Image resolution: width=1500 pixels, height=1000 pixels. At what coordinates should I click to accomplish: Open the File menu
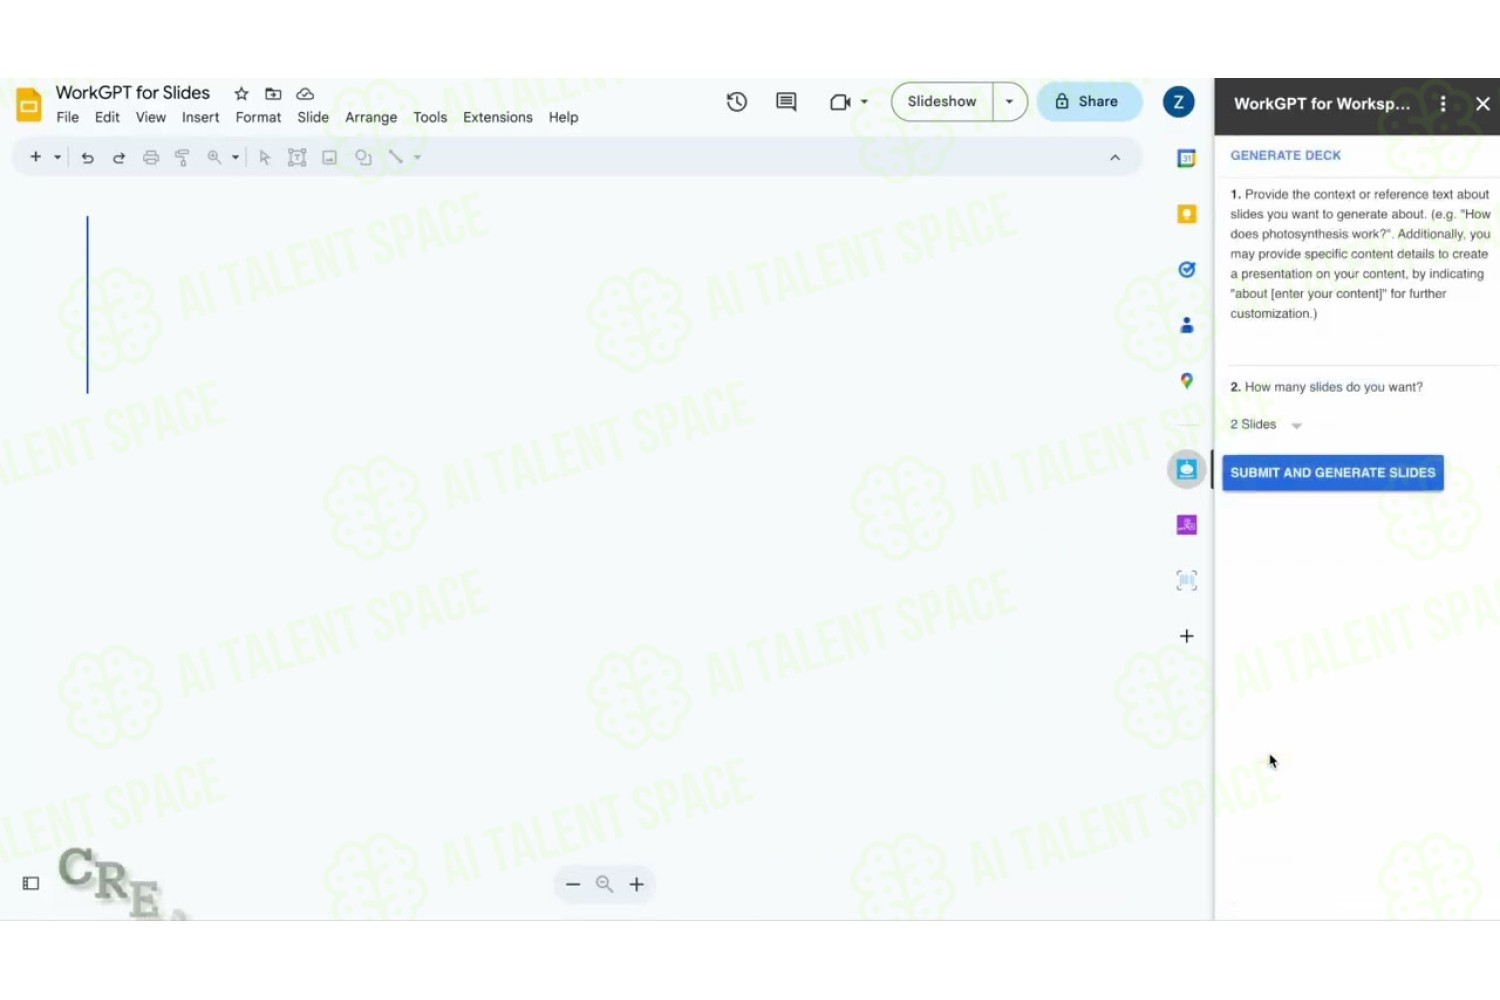click(68, 117)
